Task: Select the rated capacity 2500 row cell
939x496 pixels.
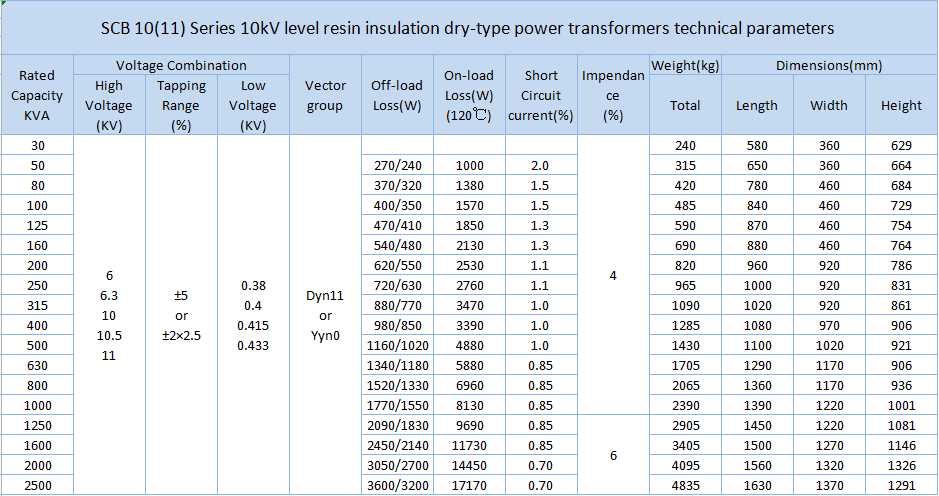Action: click(37, 486)
